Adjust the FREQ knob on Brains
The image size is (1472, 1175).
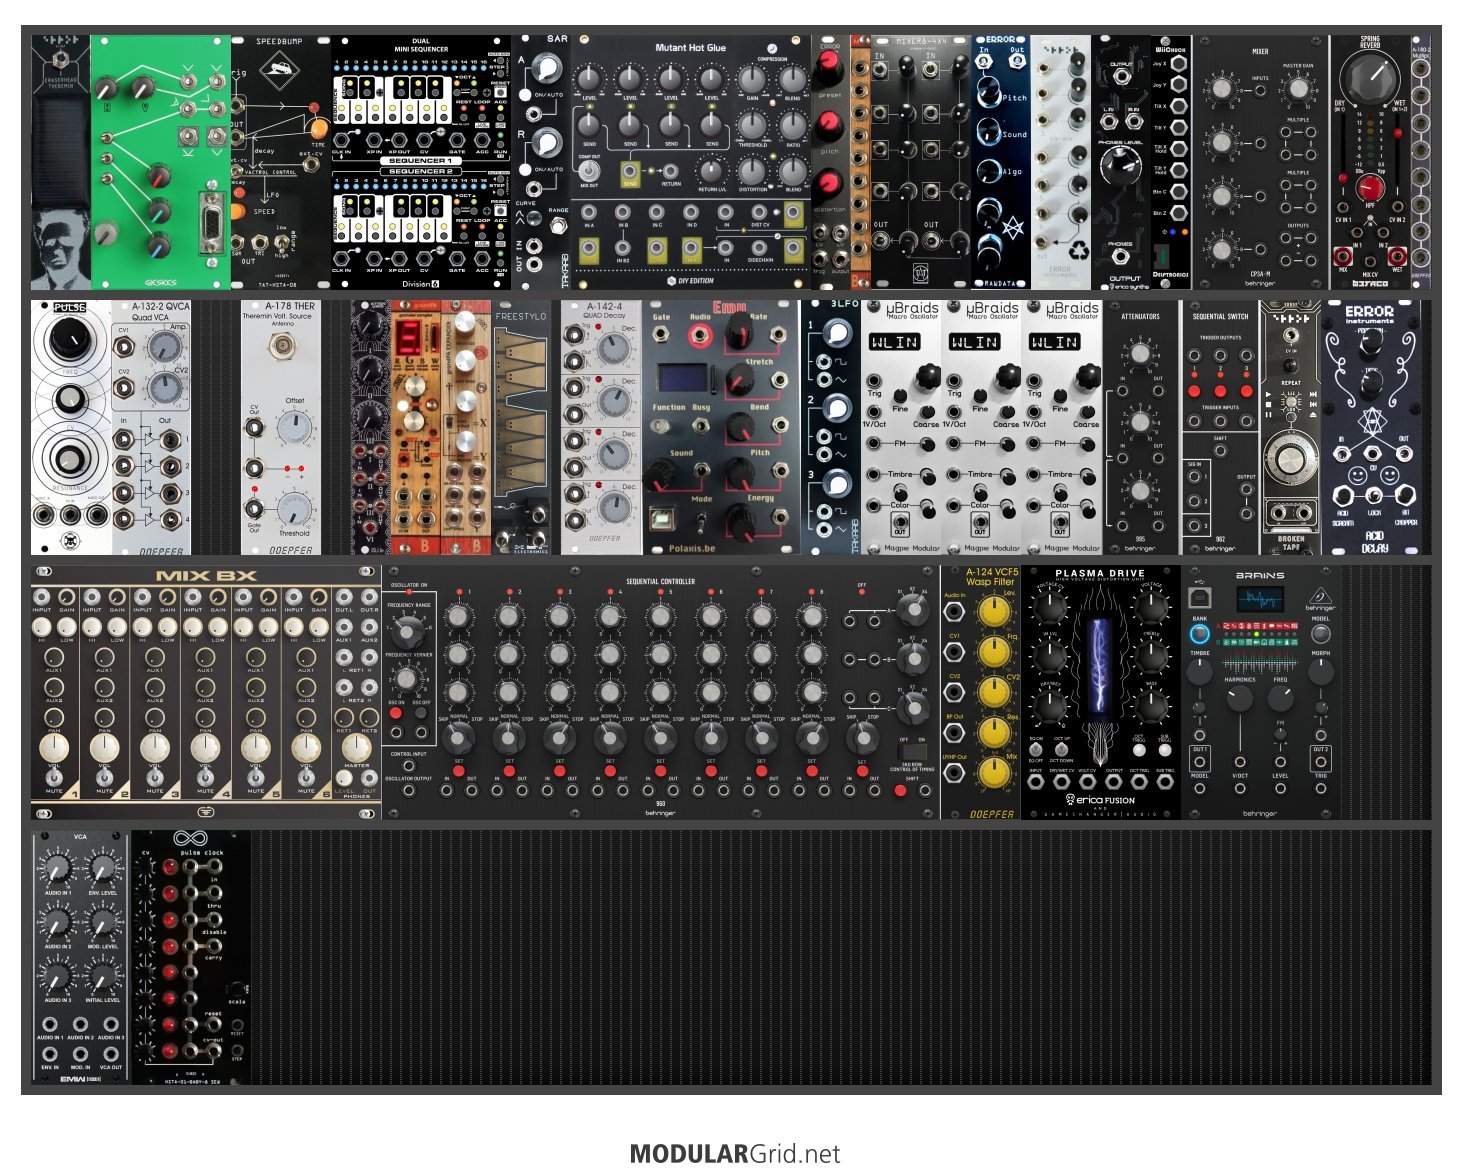[x=1281, y=698]
